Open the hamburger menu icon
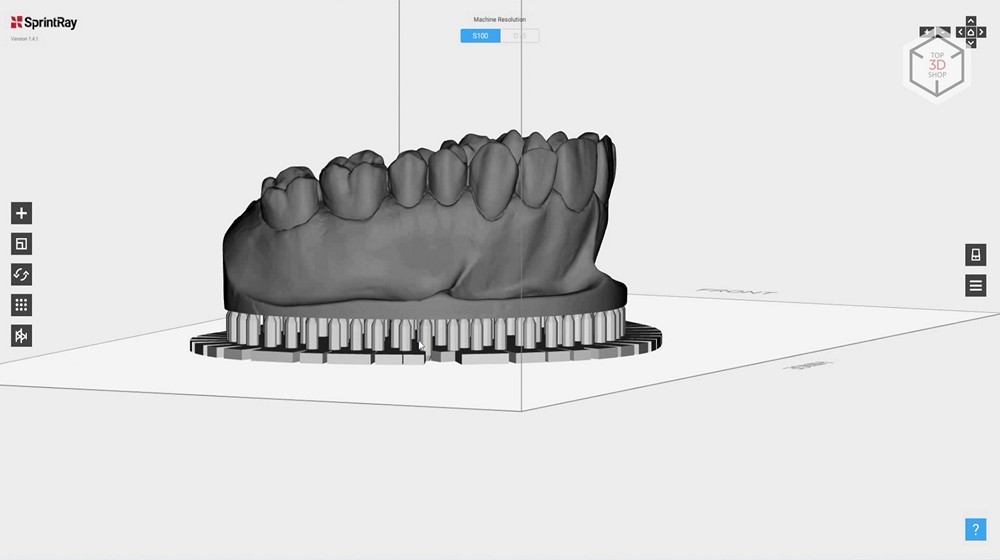This screenshot has width=1000, height=560. click(x=975, y=285)
